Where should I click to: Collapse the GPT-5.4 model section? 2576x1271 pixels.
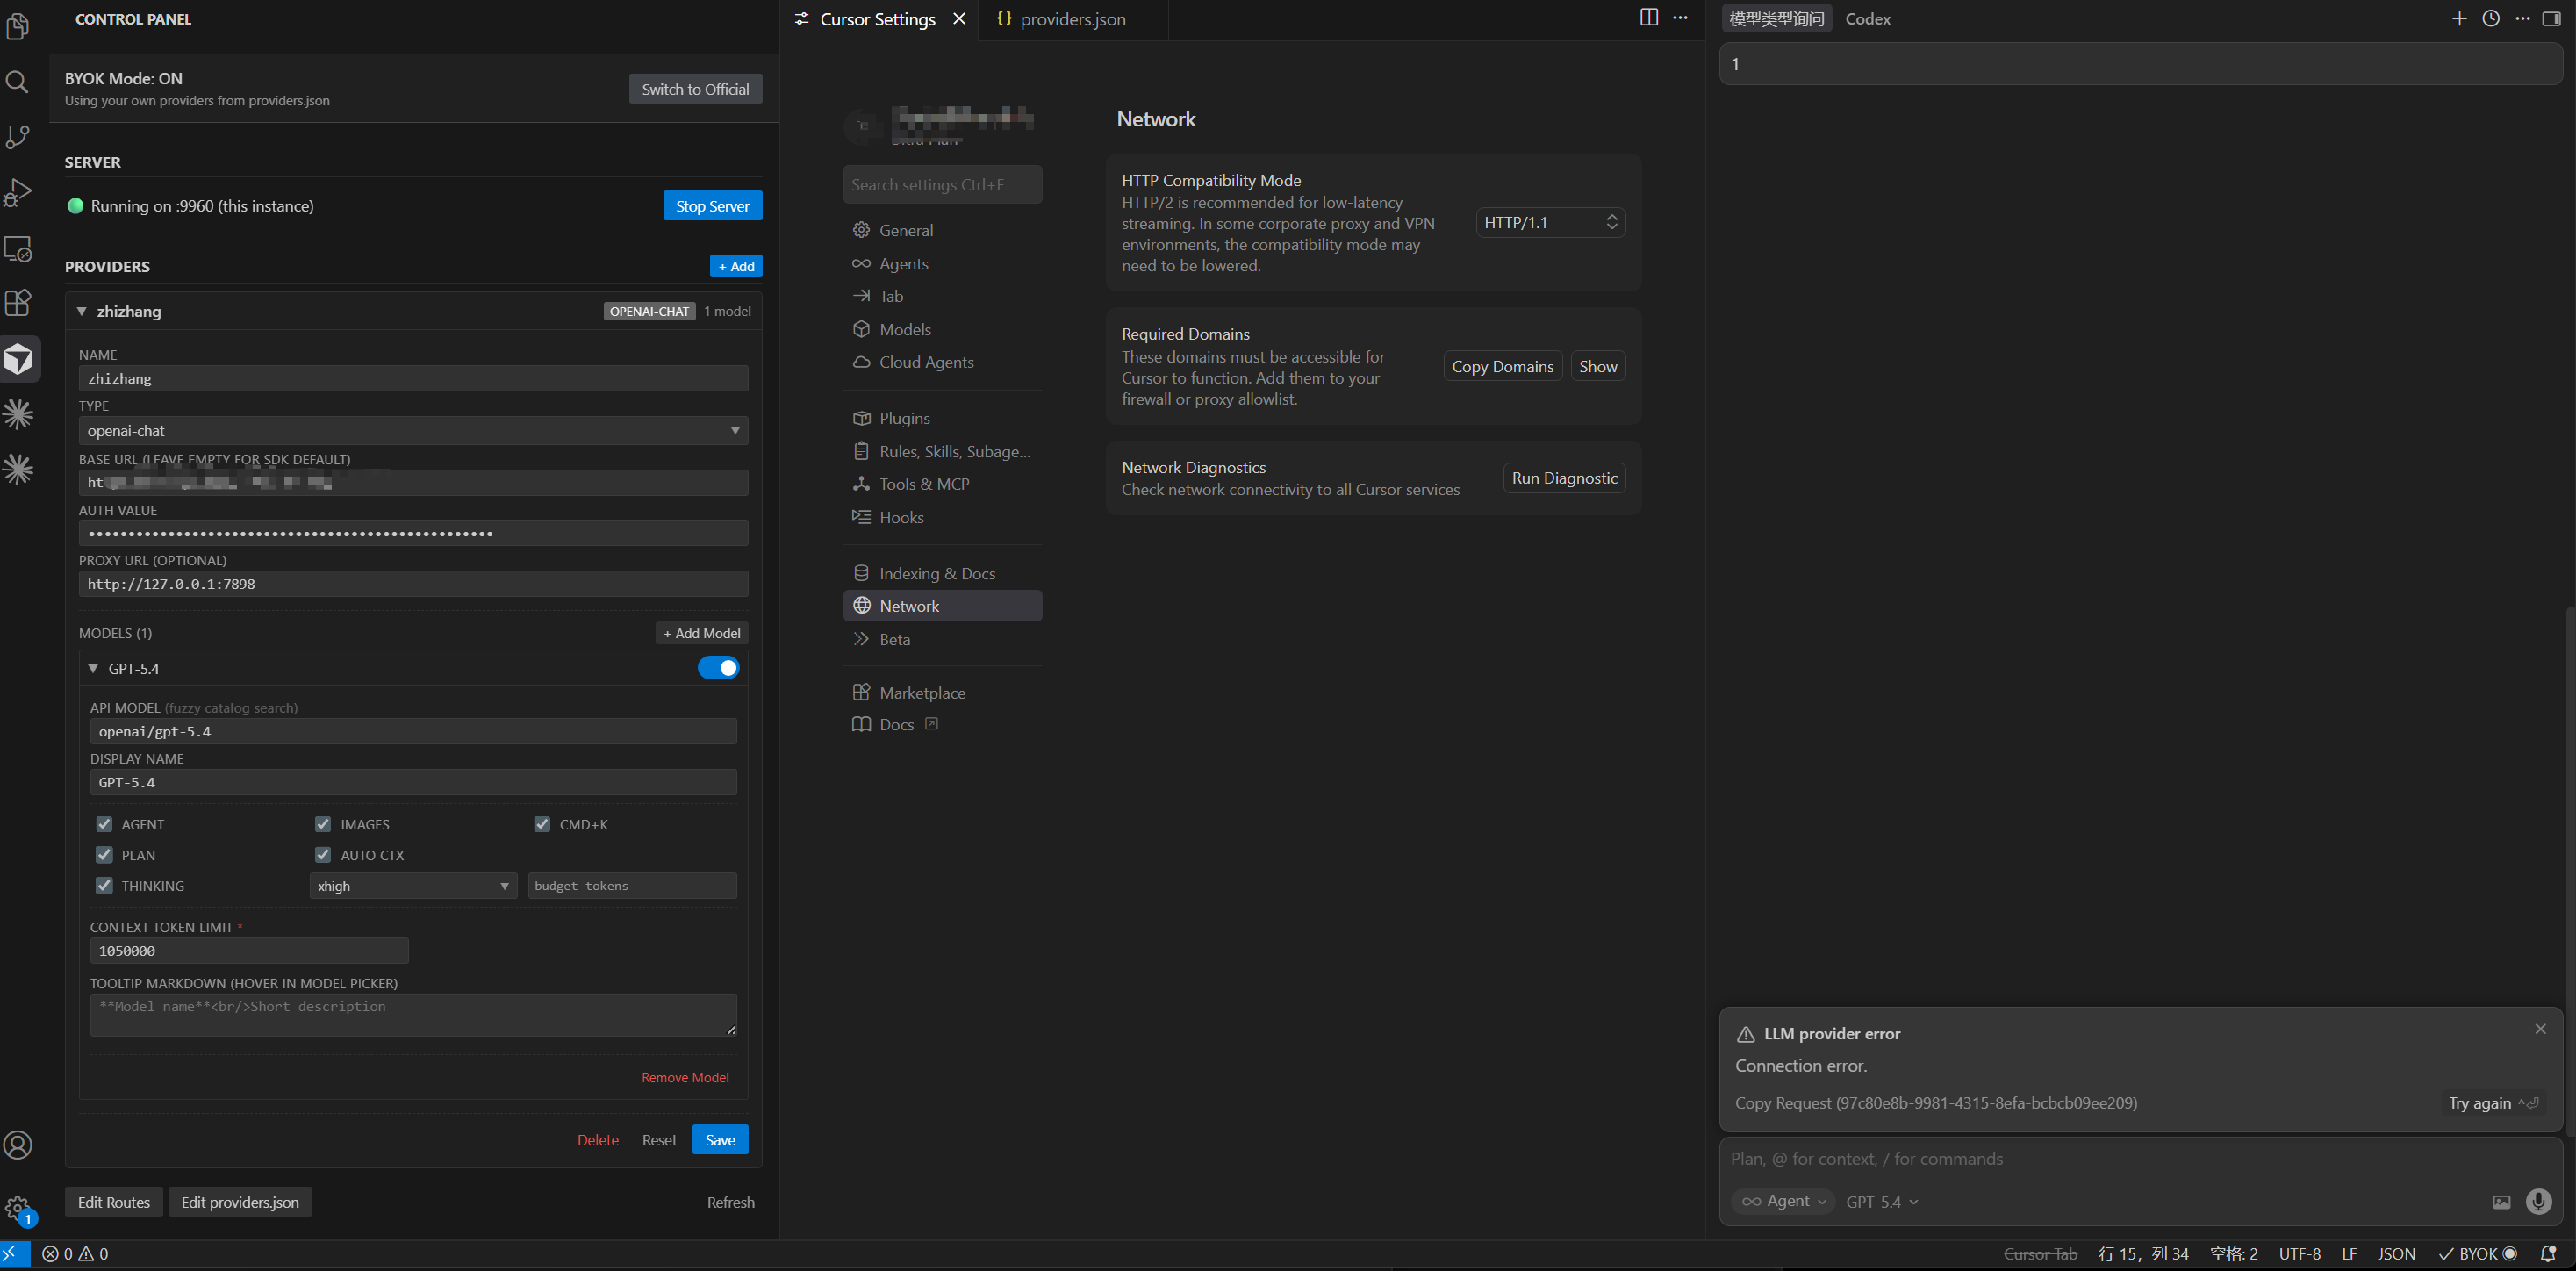tap(93, 668)
